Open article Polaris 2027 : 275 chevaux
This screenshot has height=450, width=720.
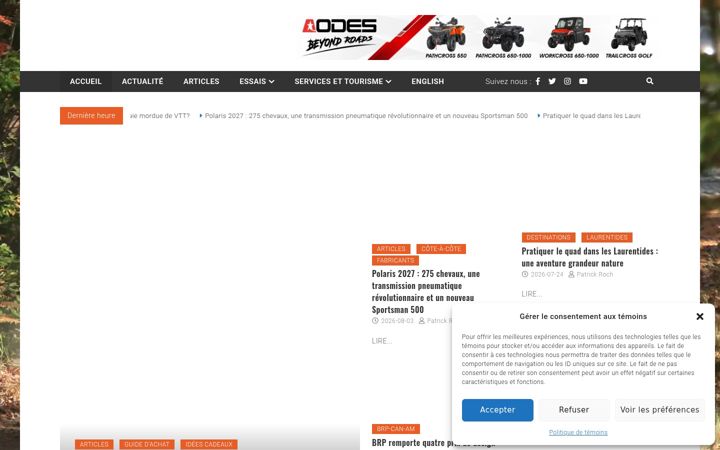tap(426, 292)
